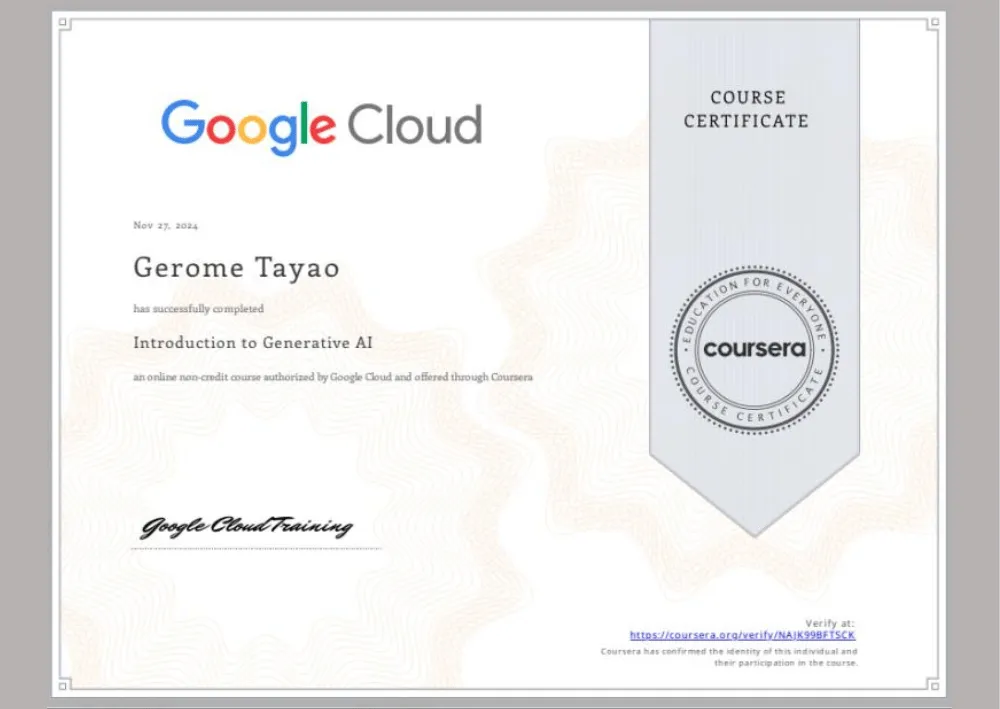Click the Coursera seal emblem

(x=754, y=350)
